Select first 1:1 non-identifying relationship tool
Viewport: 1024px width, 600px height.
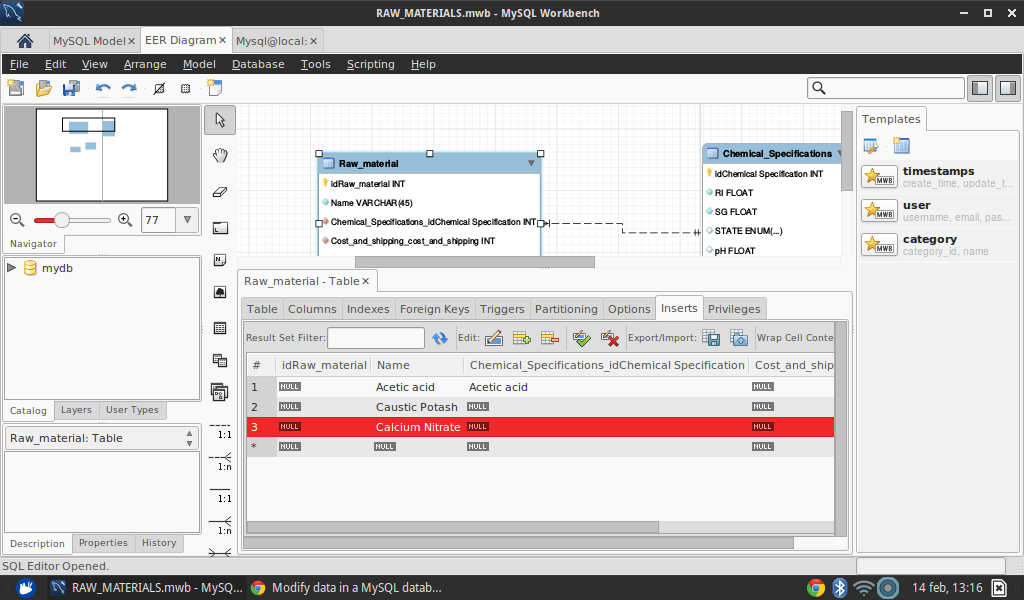(220, 430)
